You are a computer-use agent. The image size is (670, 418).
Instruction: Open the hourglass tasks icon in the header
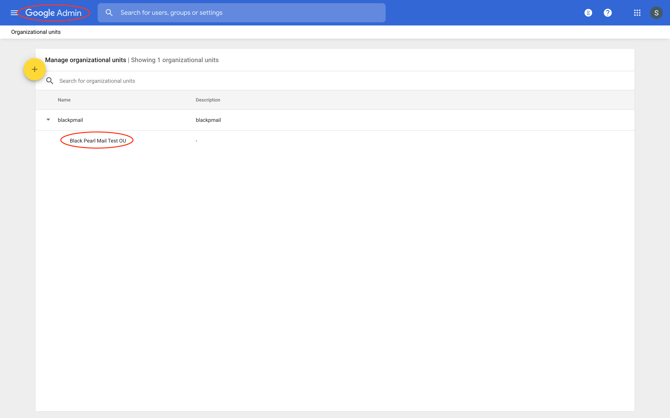tap(588, 13)
